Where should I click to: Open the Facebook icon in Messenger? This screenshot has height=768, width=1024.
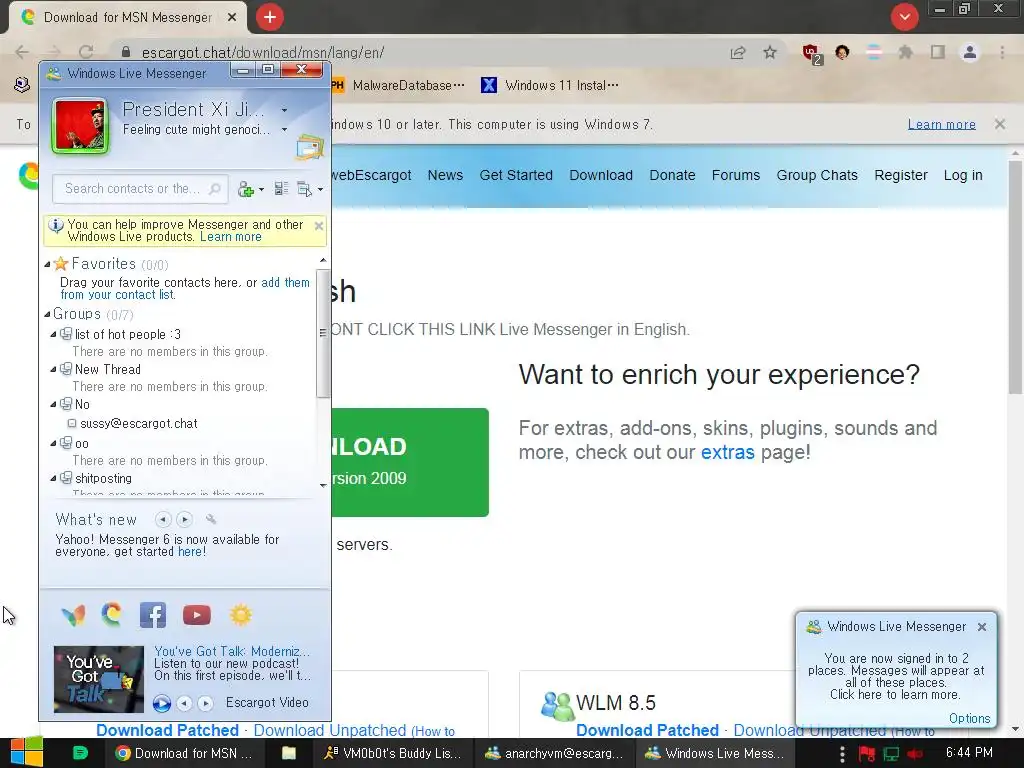[153, 615]
